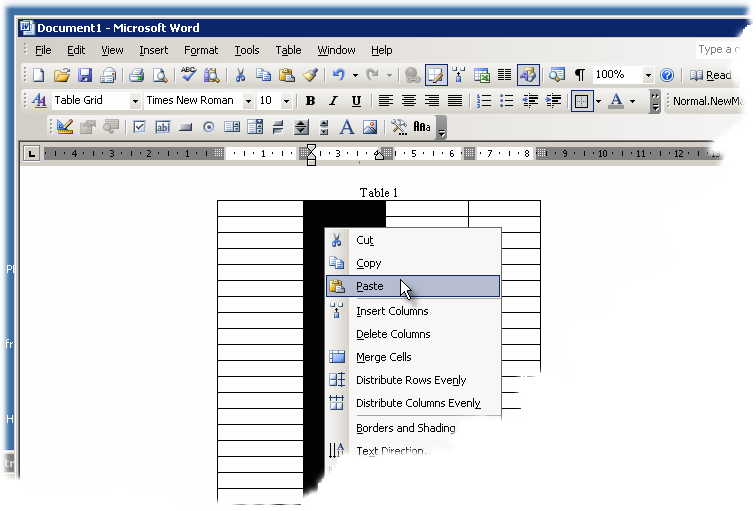The height and width of the screenshot is (511, 756).
Task: Apply numbered list formatting
Action: point(484,101)
